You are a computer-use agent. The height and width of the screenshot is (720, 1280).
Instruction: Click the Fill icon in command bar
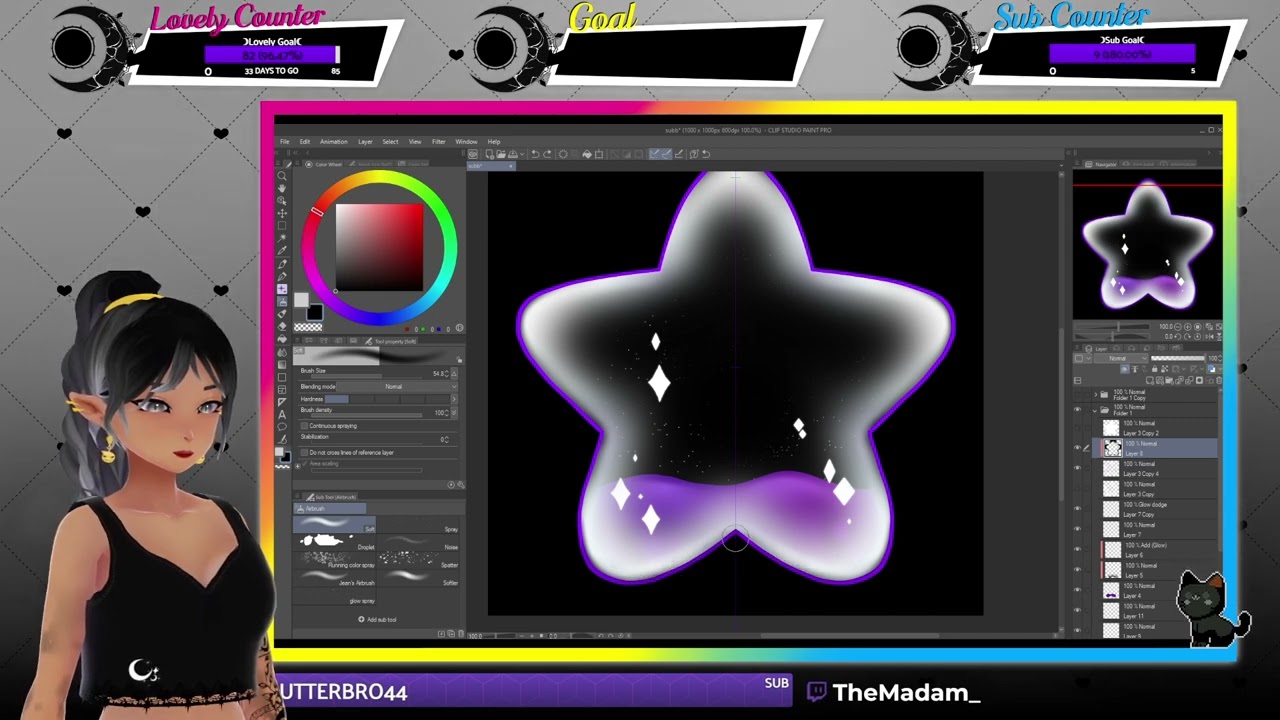tap(587, 154)
